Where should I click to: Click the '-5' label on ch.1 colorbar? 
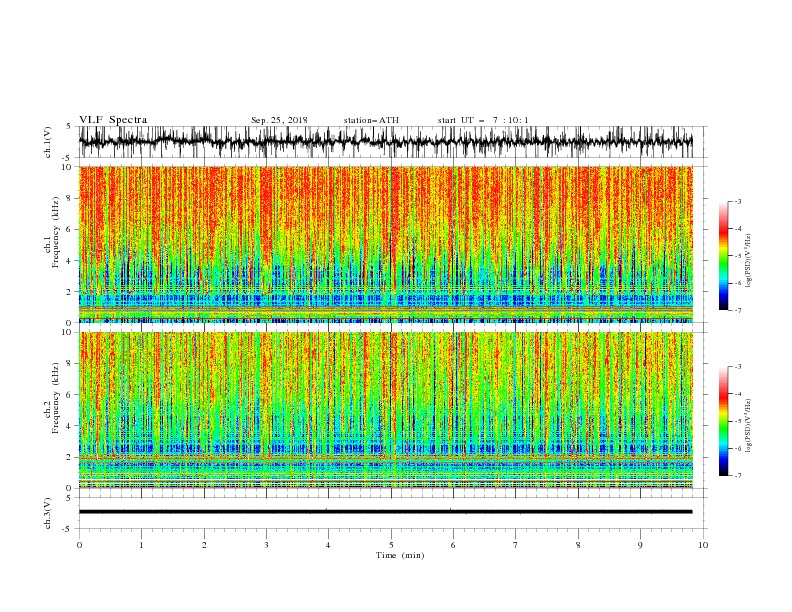738,256
